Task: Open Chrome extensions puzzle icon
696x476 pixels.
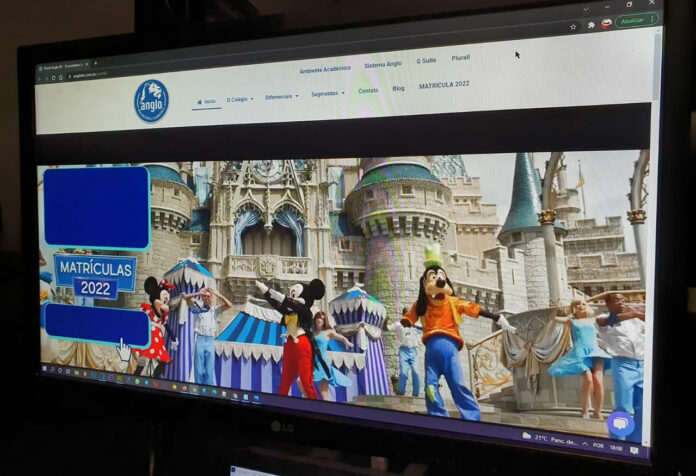Action: click(x=591, y=25)
